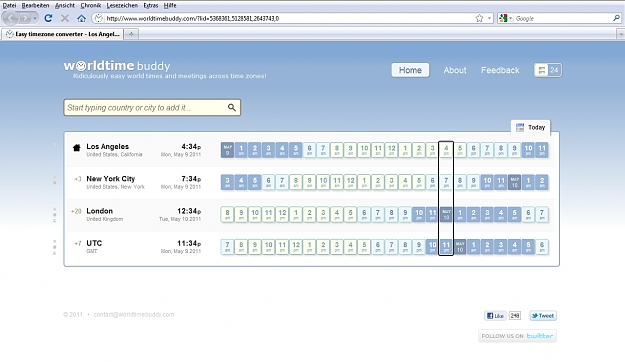Open the Ansicht menu

click(x=65, y=5)
